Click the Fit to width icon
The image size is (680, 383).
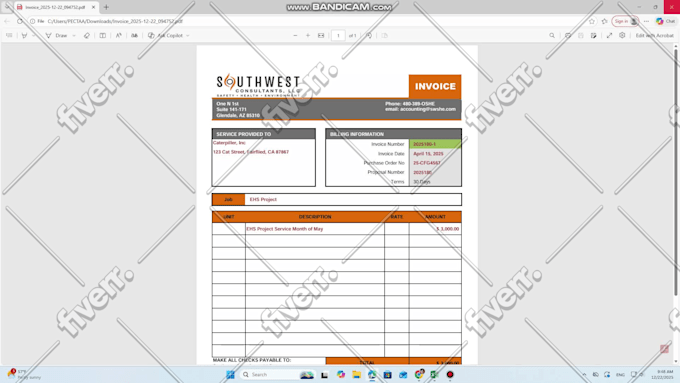pyautogui.click(x=321, y=36)
